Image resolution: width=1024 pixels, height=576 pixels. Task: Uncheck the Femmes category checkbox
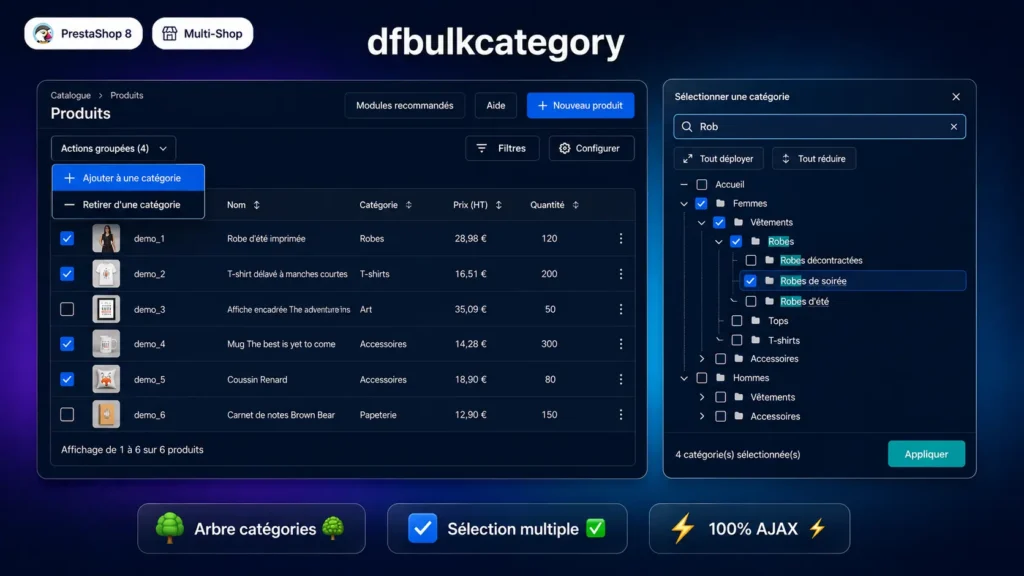click(x=701, y=203)
